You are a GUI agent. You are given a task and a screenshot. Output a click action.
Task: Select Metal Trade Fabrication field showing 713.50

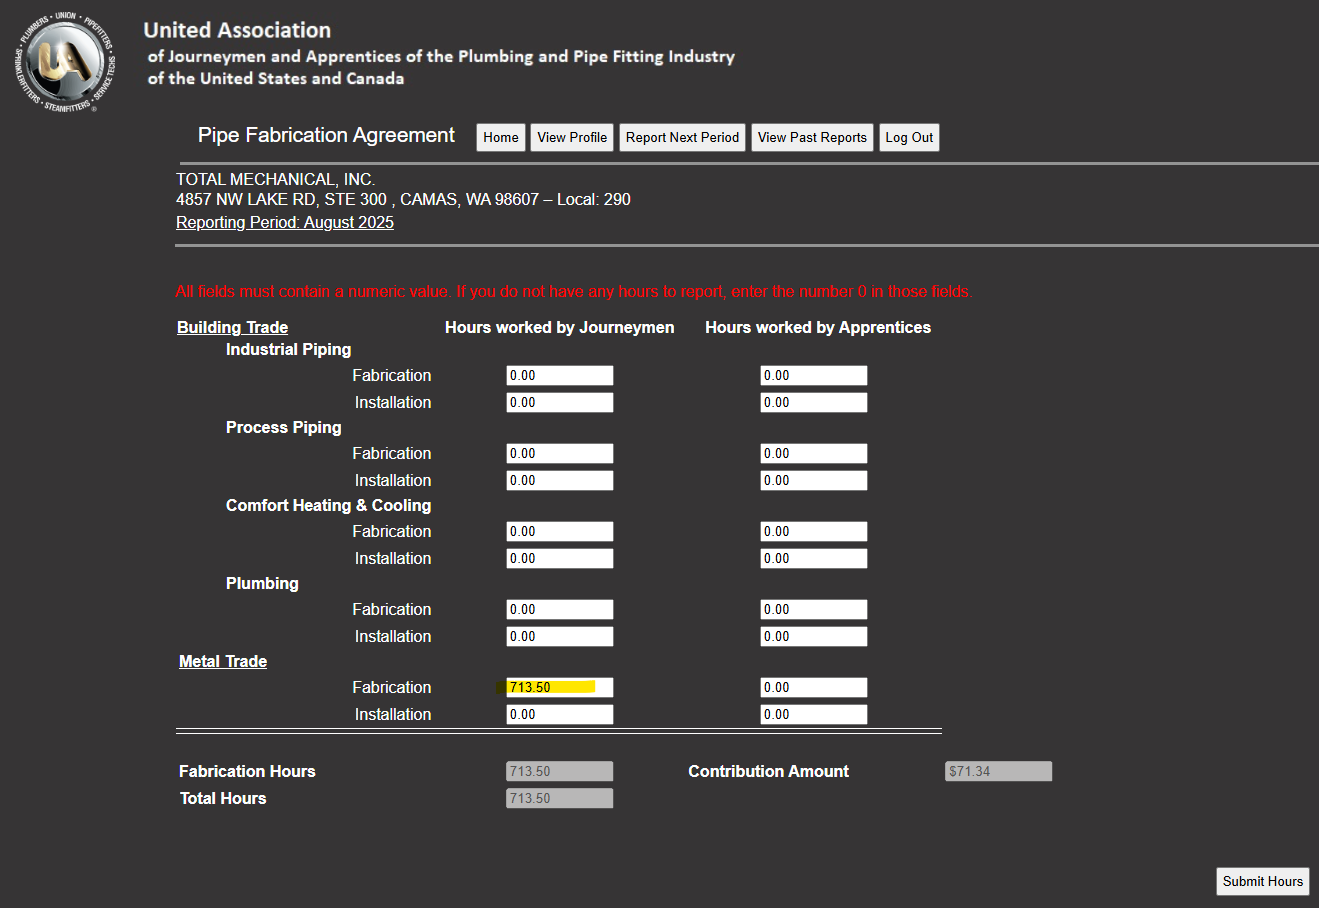[560, 688]
